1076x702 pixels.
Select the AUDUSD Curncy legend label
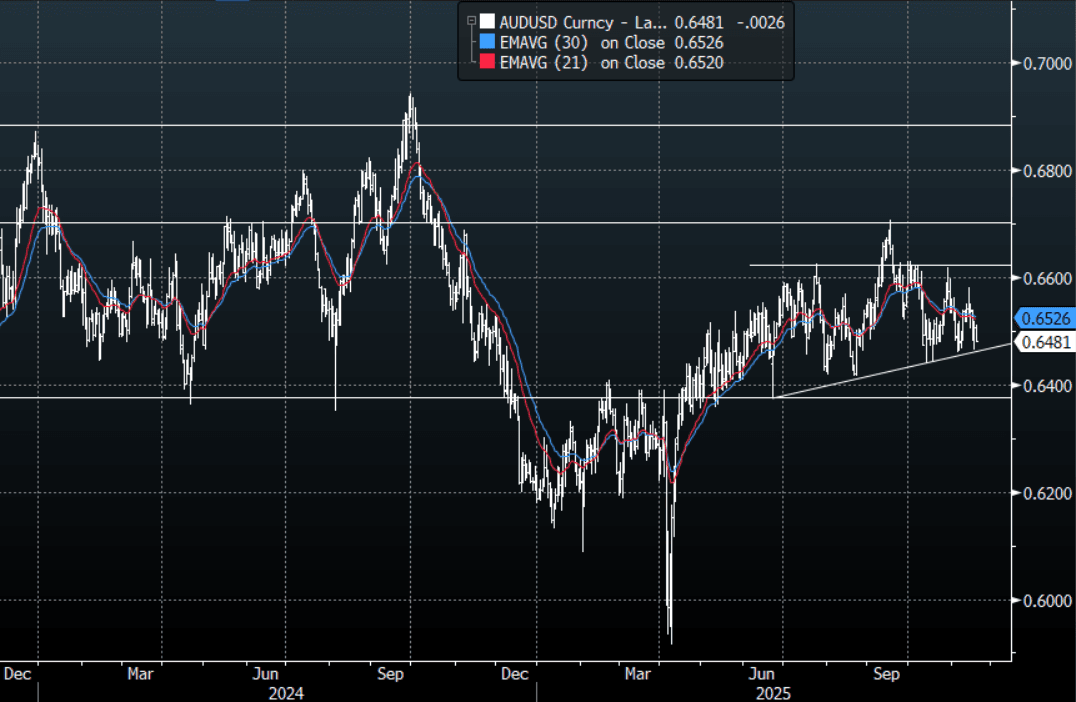click(x=570, y=21)
